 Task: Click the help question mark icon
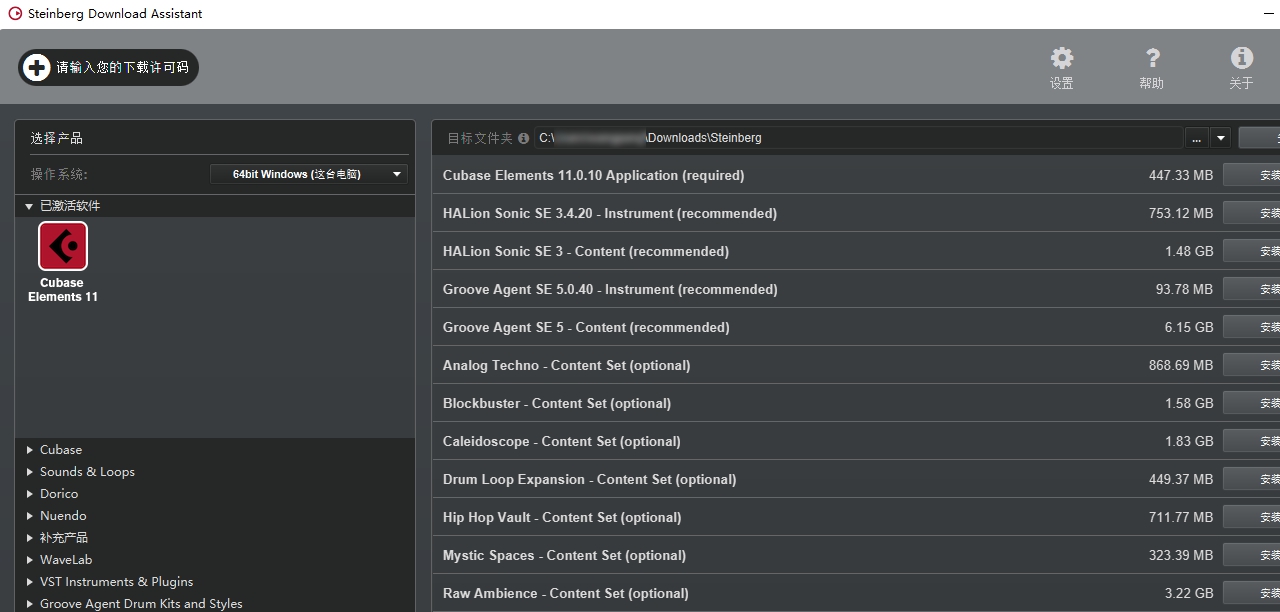(x=1152, y=58)
